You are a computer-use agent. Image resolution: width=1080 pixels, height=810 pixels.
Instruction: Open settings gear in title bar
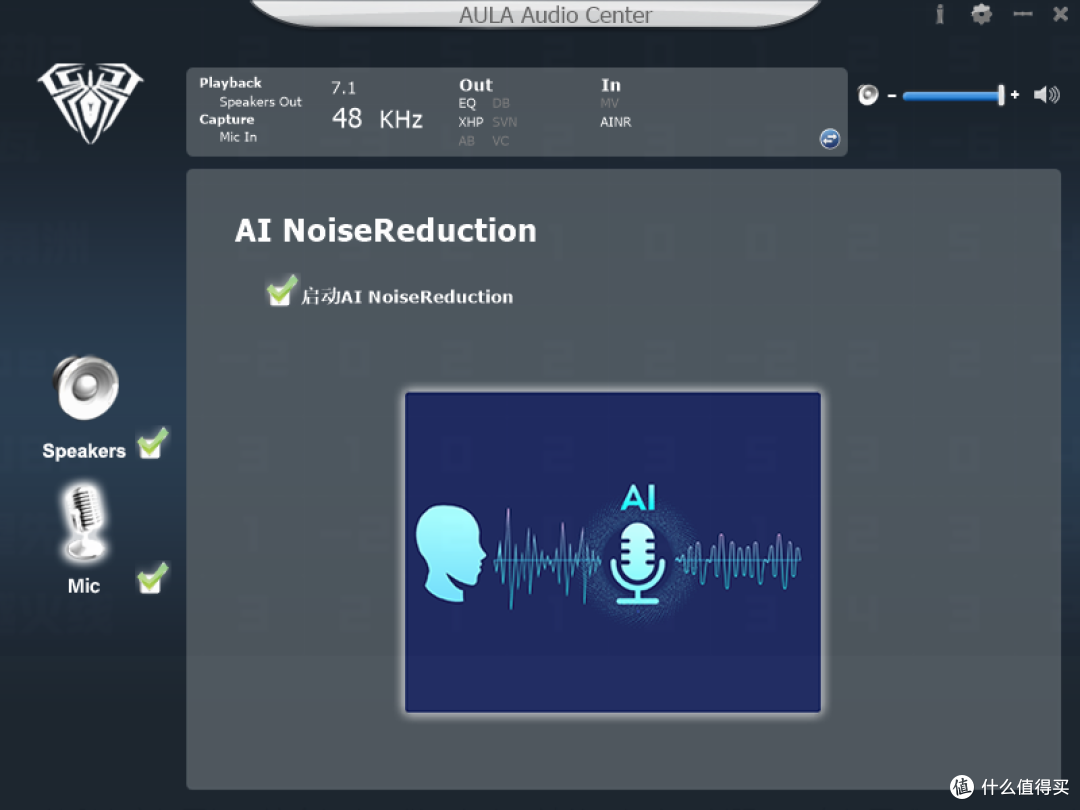(x=982, y=14)
